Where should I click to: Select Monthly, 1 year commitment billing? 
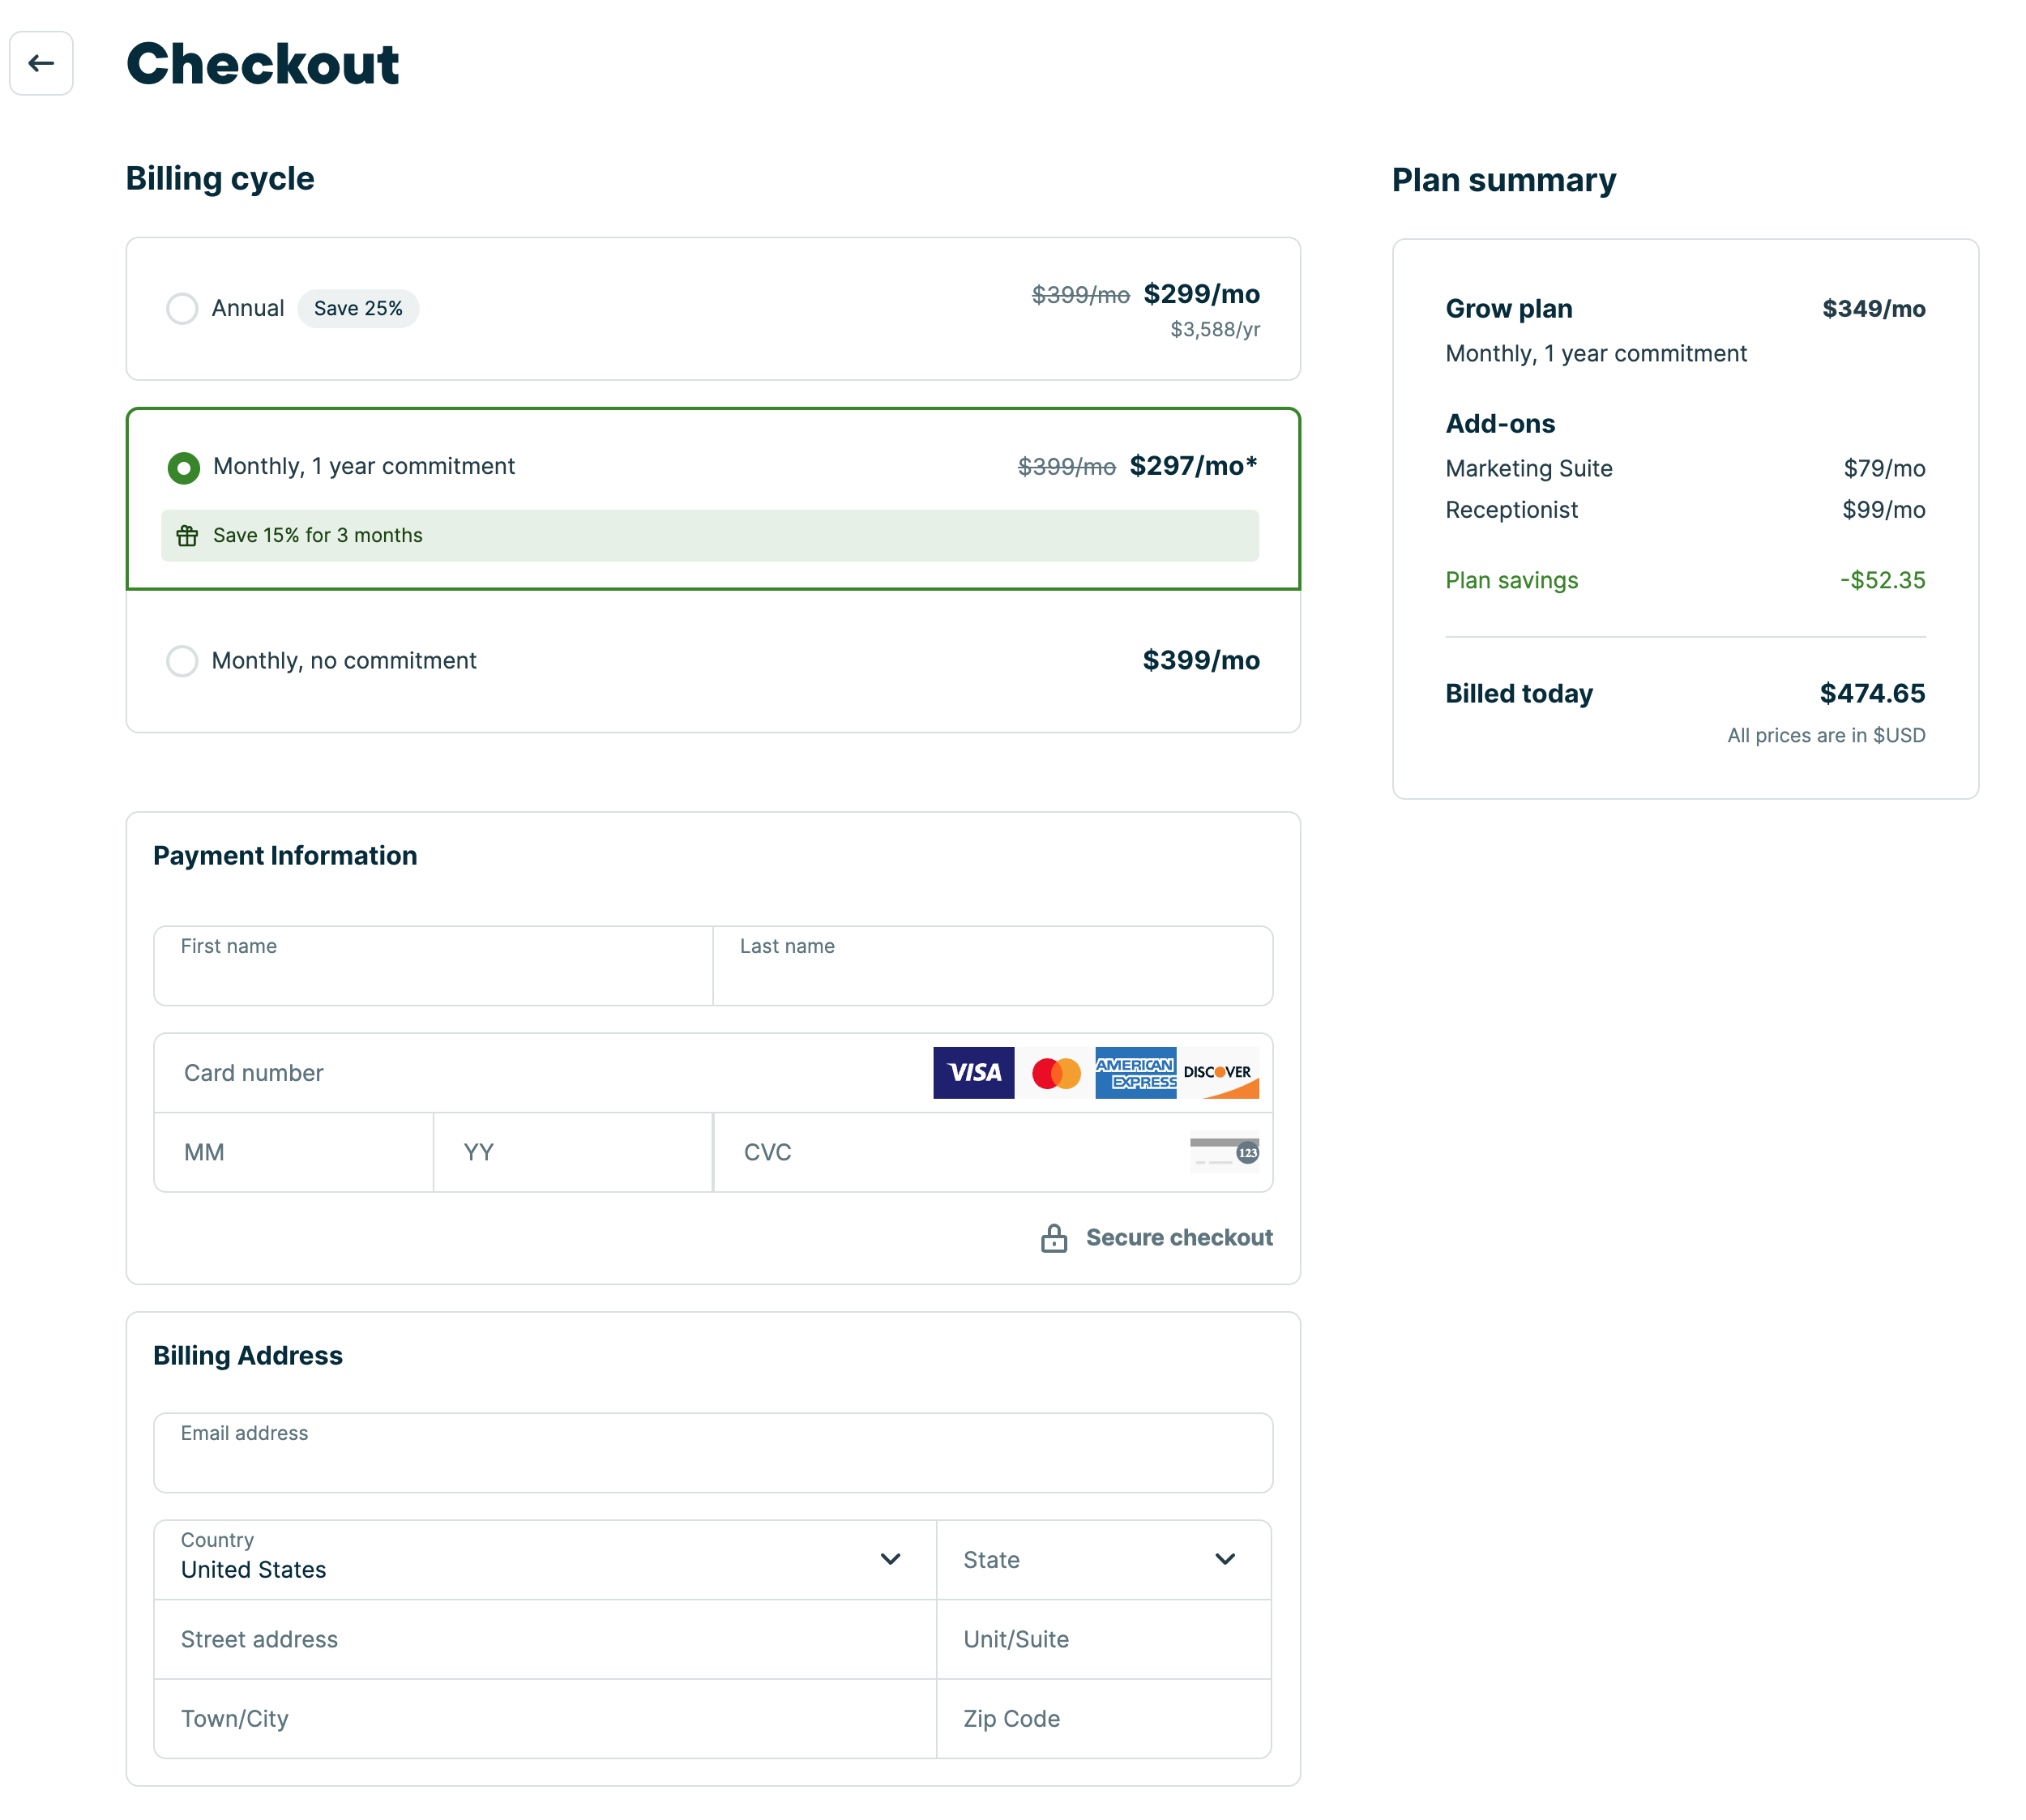184,467
